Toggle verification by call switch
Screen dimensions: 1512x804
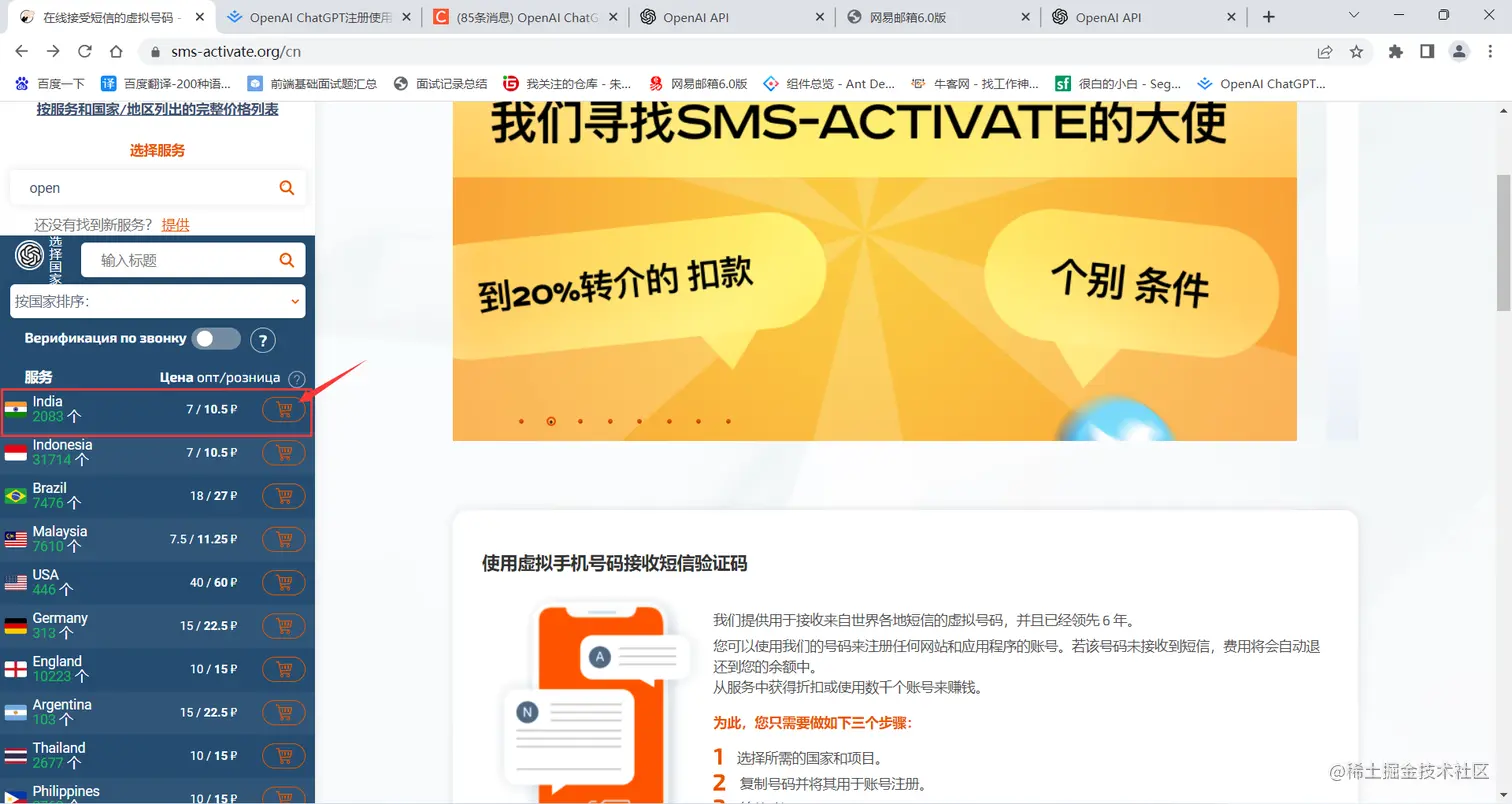(x=217, y=339)
